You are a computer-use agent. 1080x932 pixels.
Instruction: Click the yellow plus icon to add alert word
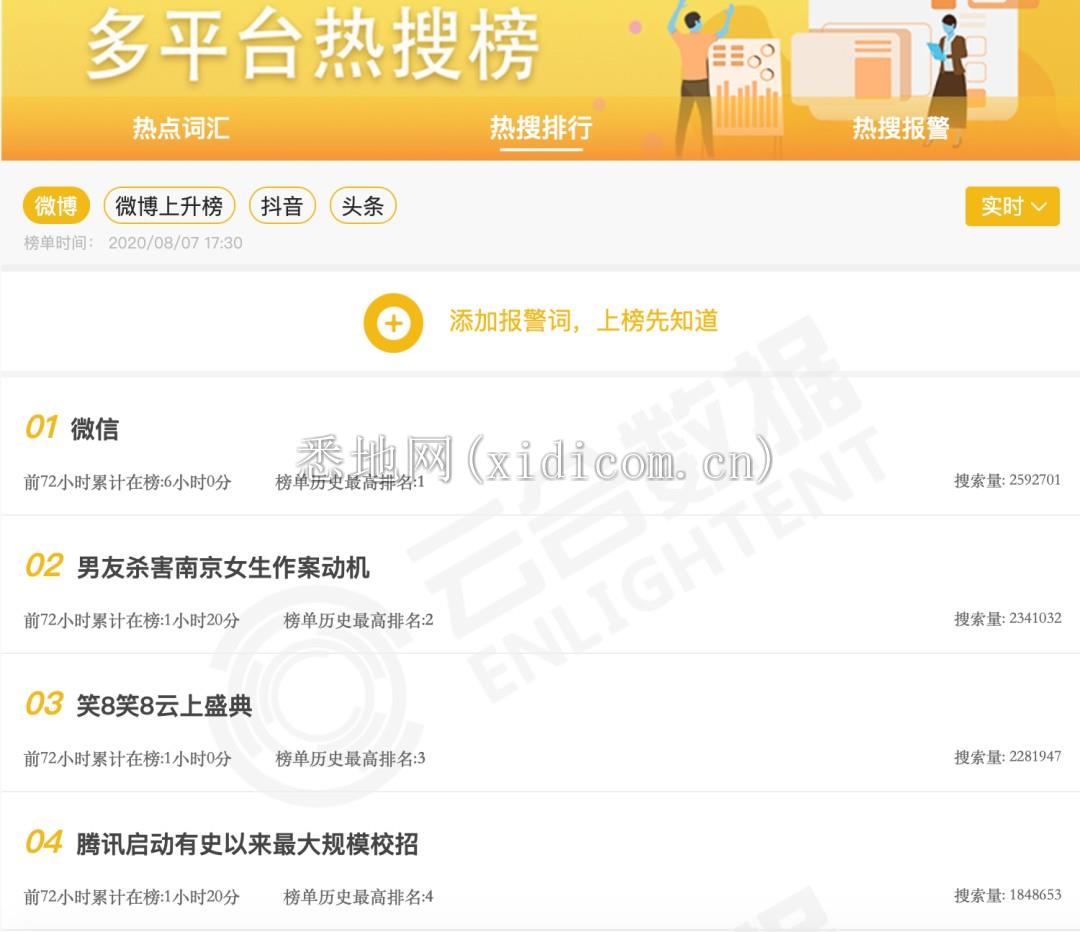click(x=393, y=323)
